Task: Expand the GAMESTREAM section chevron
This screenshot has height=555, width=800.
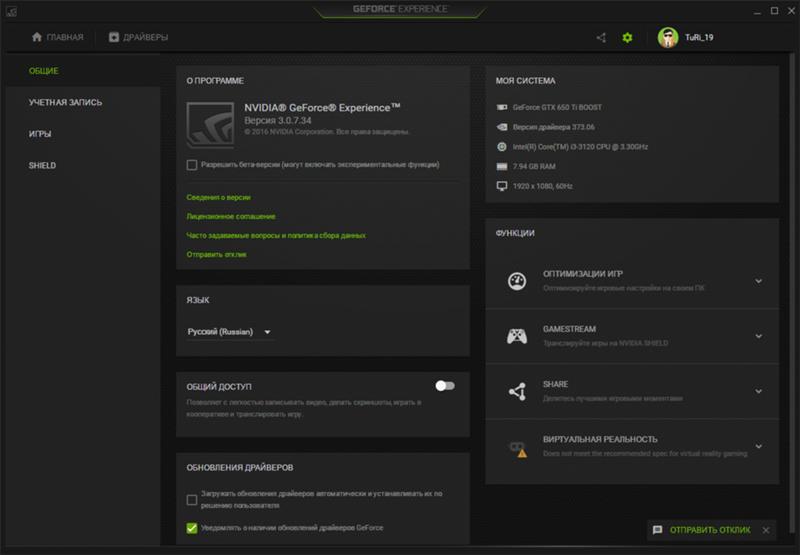Action: point(759,336)
